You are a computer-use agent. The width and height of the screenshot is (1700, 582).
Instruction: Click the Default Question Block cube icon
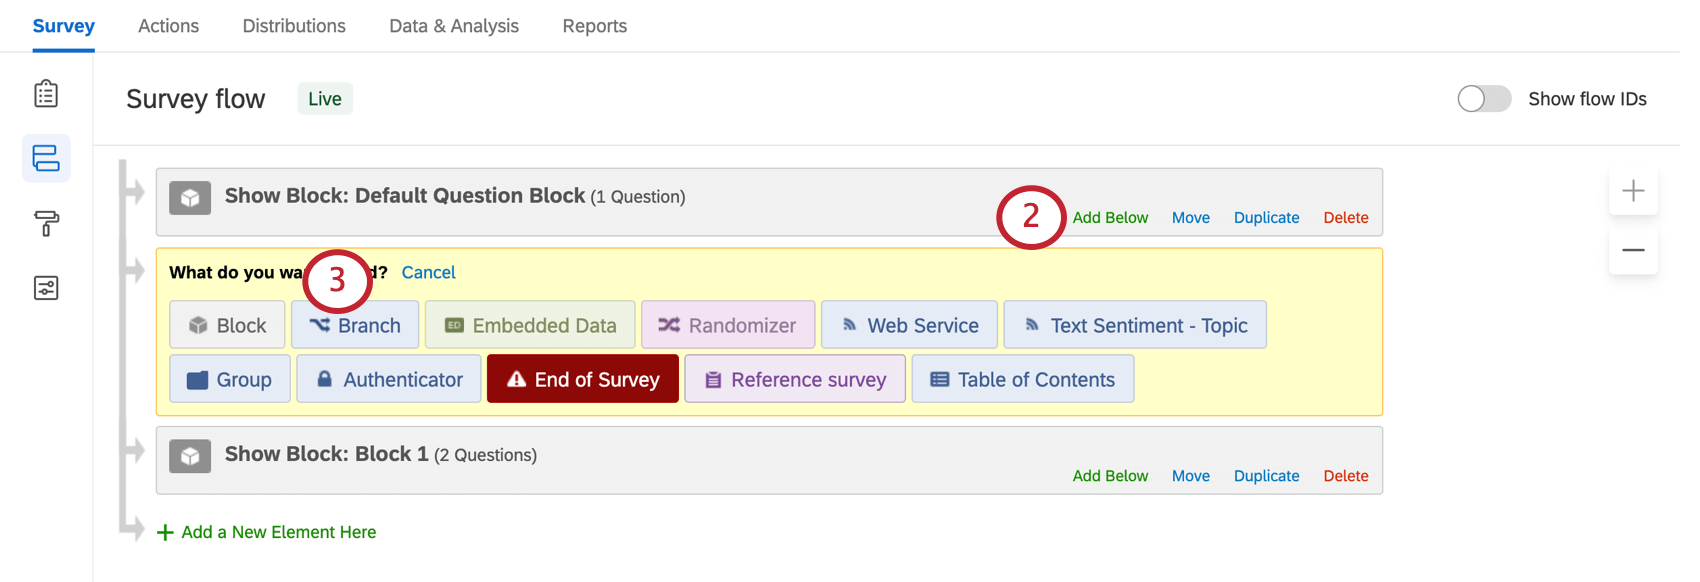pos(190,198)
